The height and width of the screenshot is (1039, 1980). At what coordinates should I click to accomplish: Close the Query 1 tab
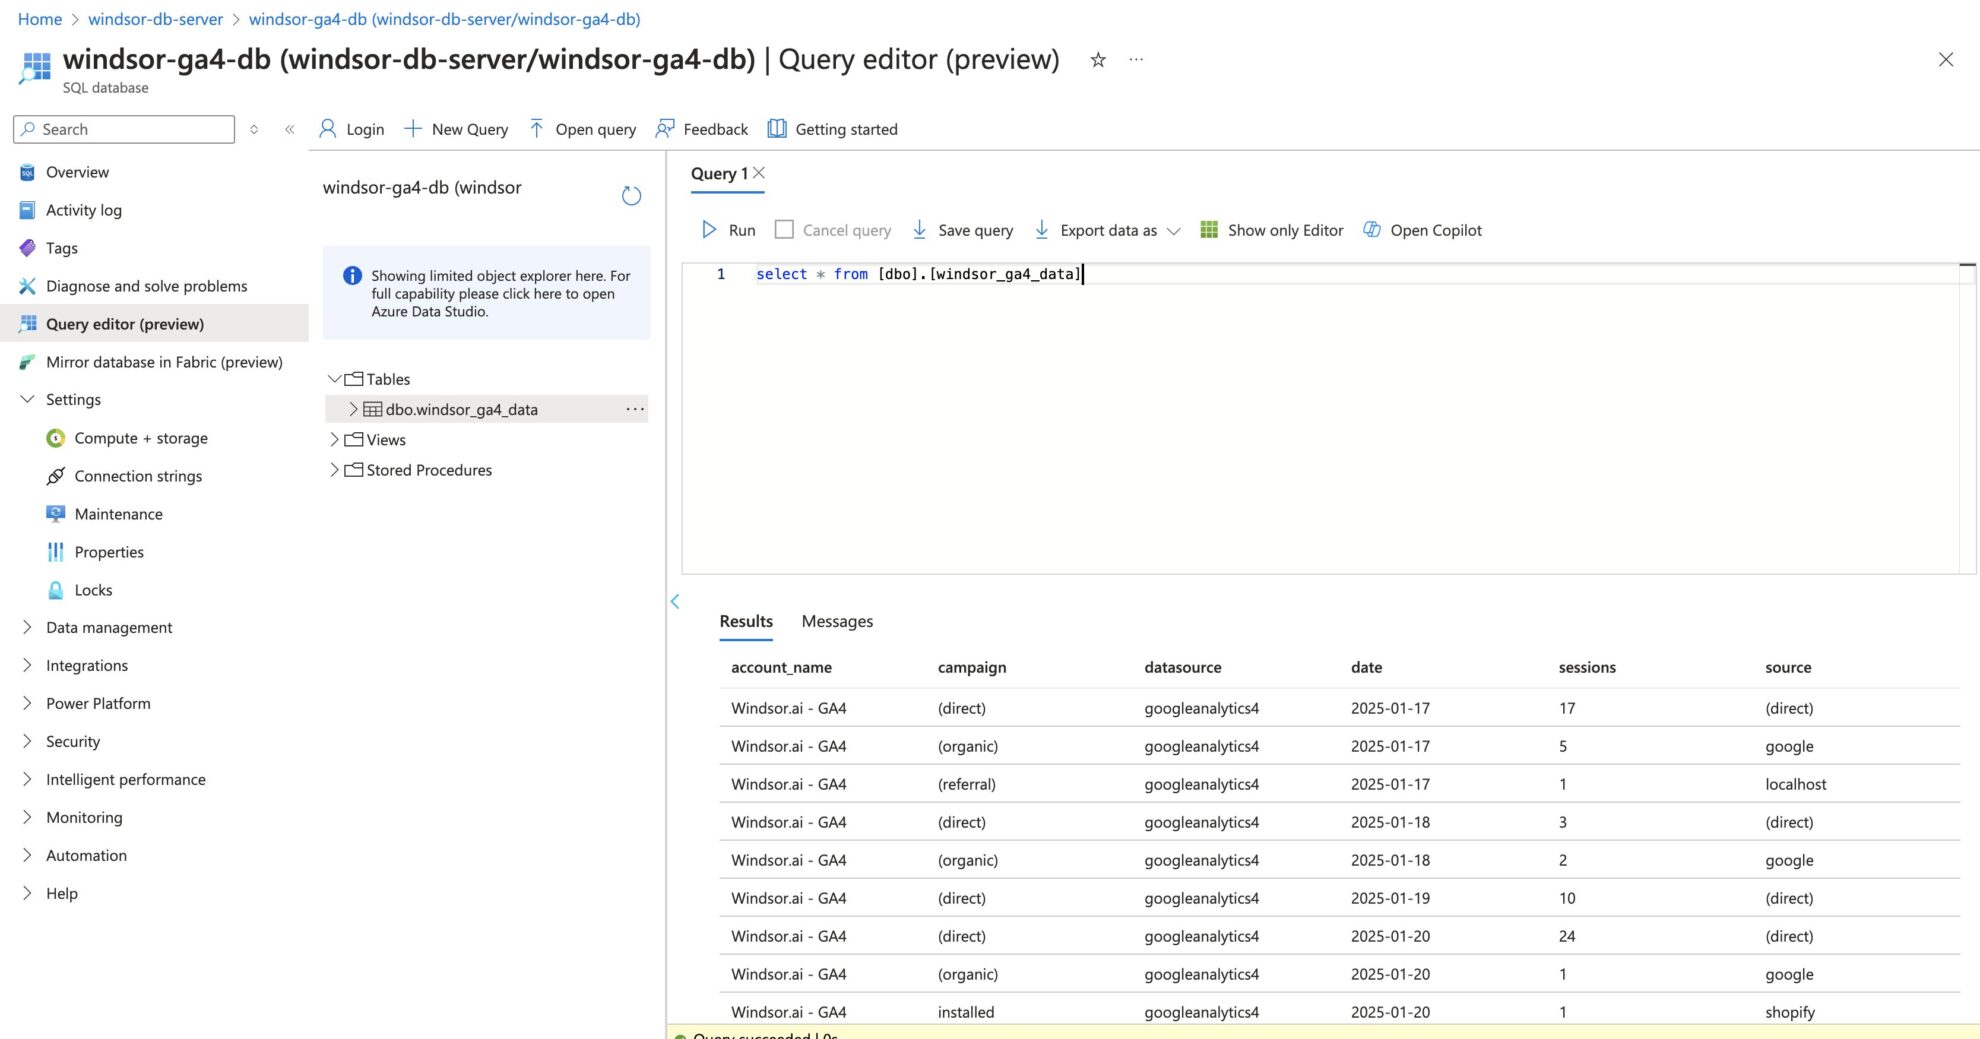point(759,173)
